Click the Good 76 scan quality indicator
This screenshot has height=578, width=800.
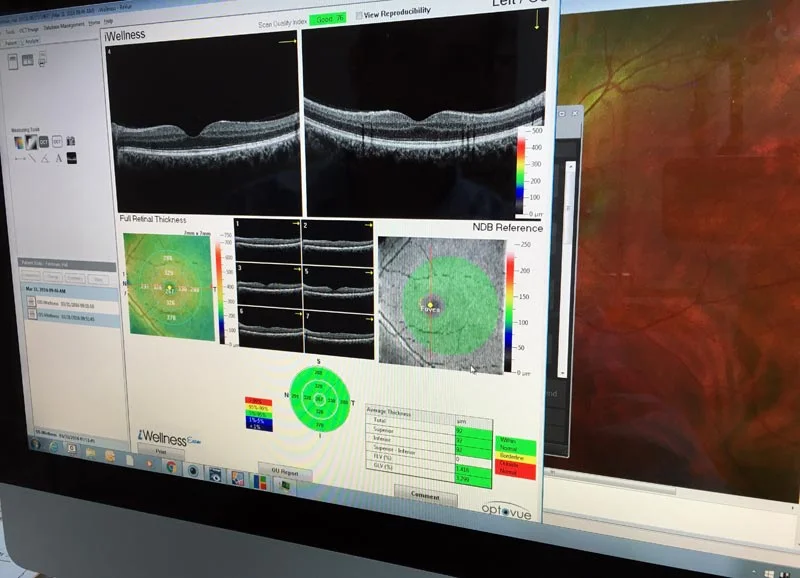[328, 19]
